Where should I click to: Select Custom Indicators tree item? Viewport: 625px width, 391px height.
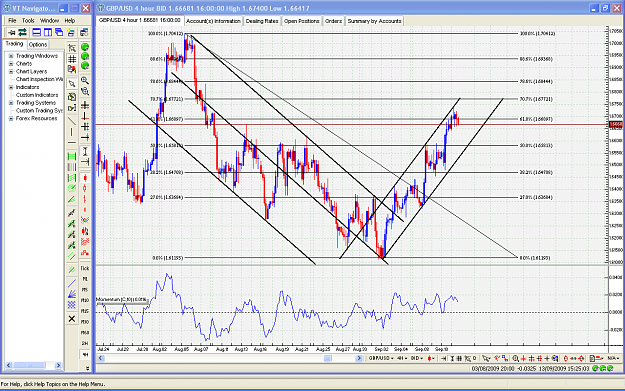coord(37,95)
